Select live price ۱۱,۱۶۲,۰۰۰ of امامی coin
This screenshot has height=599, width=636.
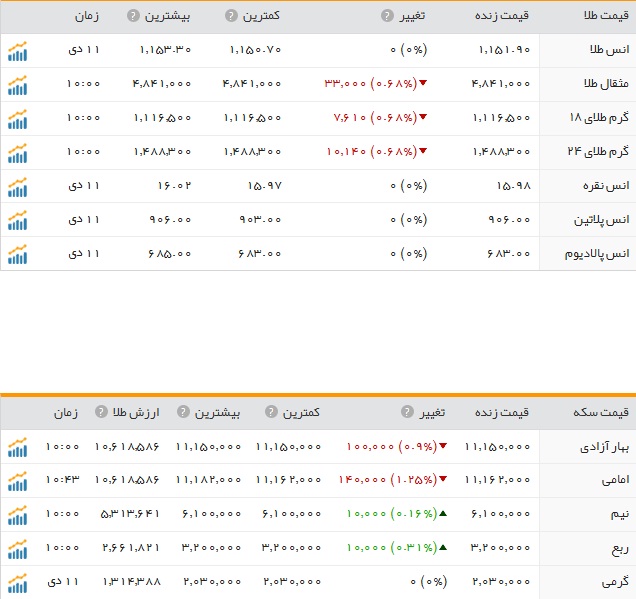[x=498, y=480]
